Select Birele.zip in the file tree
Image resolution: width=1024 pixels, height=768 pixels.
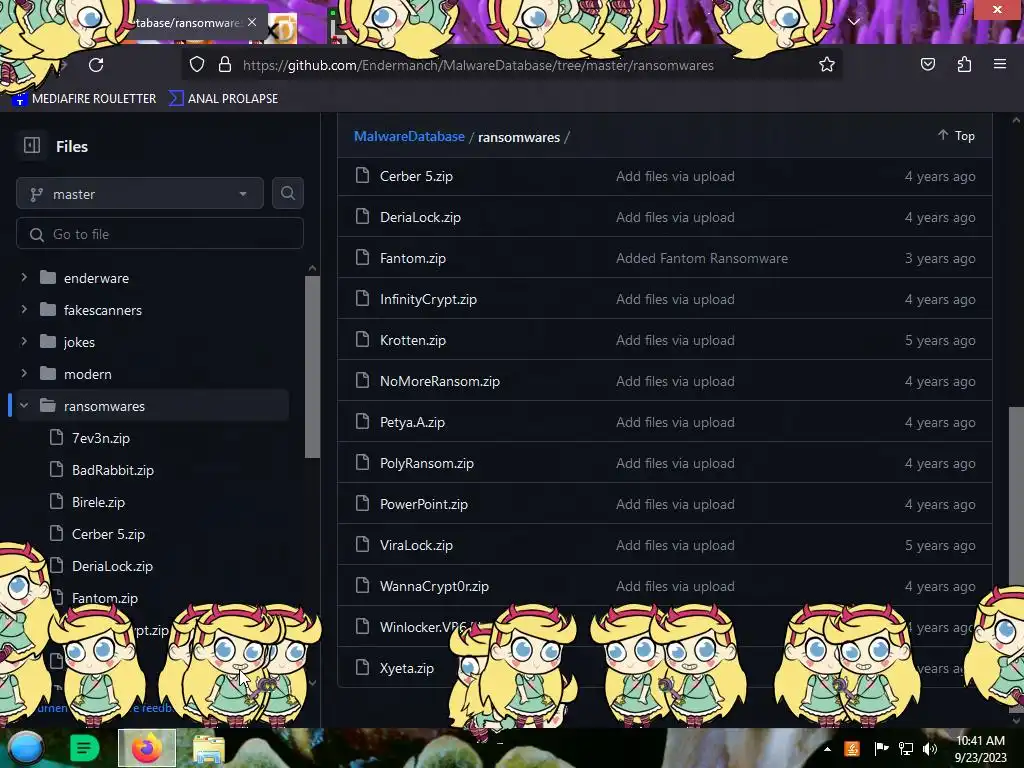[x=98, y=502]
